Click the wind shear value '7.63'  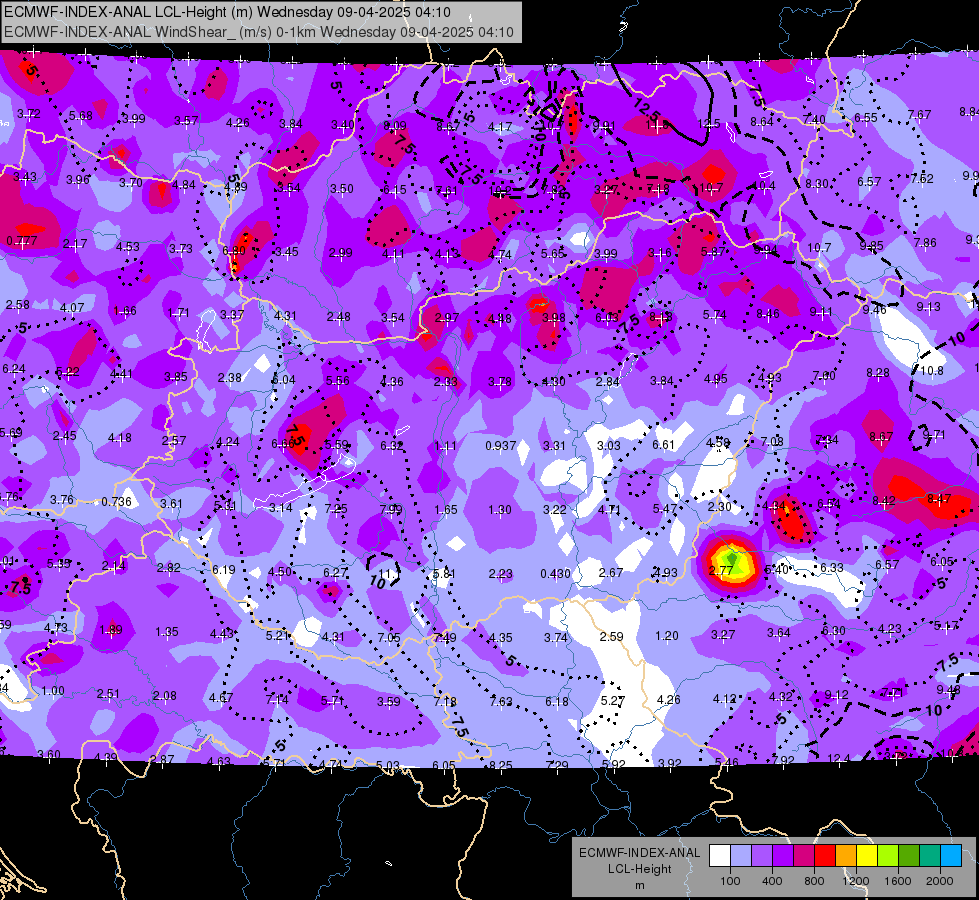click(x=501, y=701)
